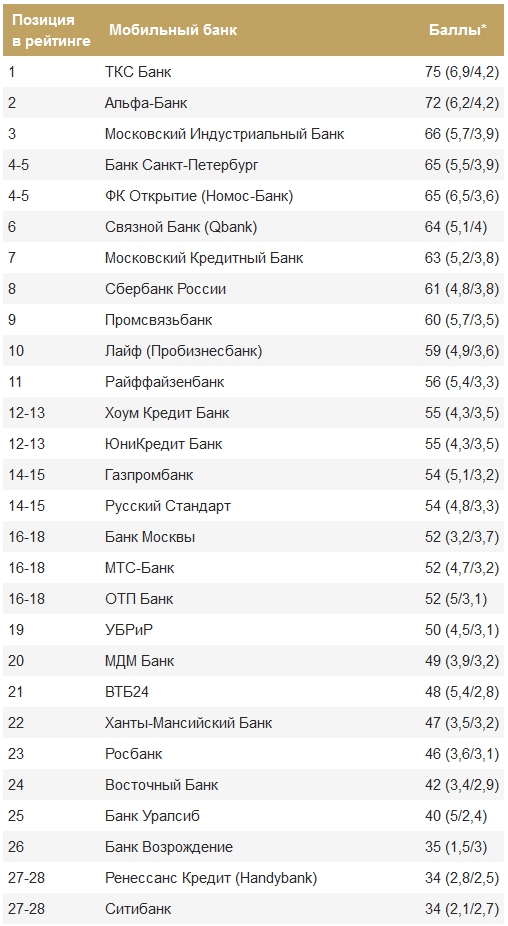Viewport: 508px width, 926px height.
Task: Click the Русский Стандарт entry
Action: click(168, 506)
